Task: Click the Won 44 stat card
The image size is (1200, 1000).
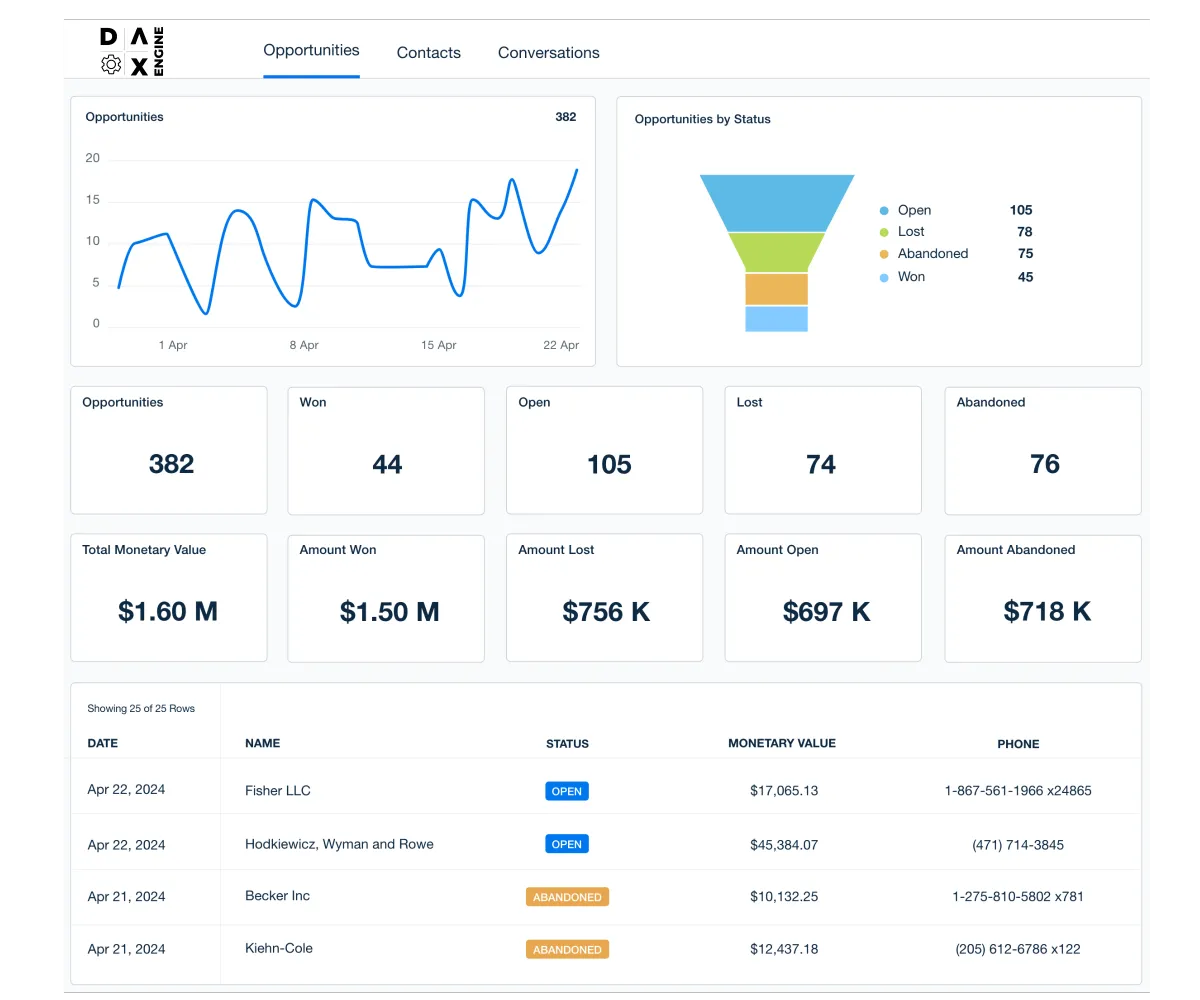Action: point(386,450)
